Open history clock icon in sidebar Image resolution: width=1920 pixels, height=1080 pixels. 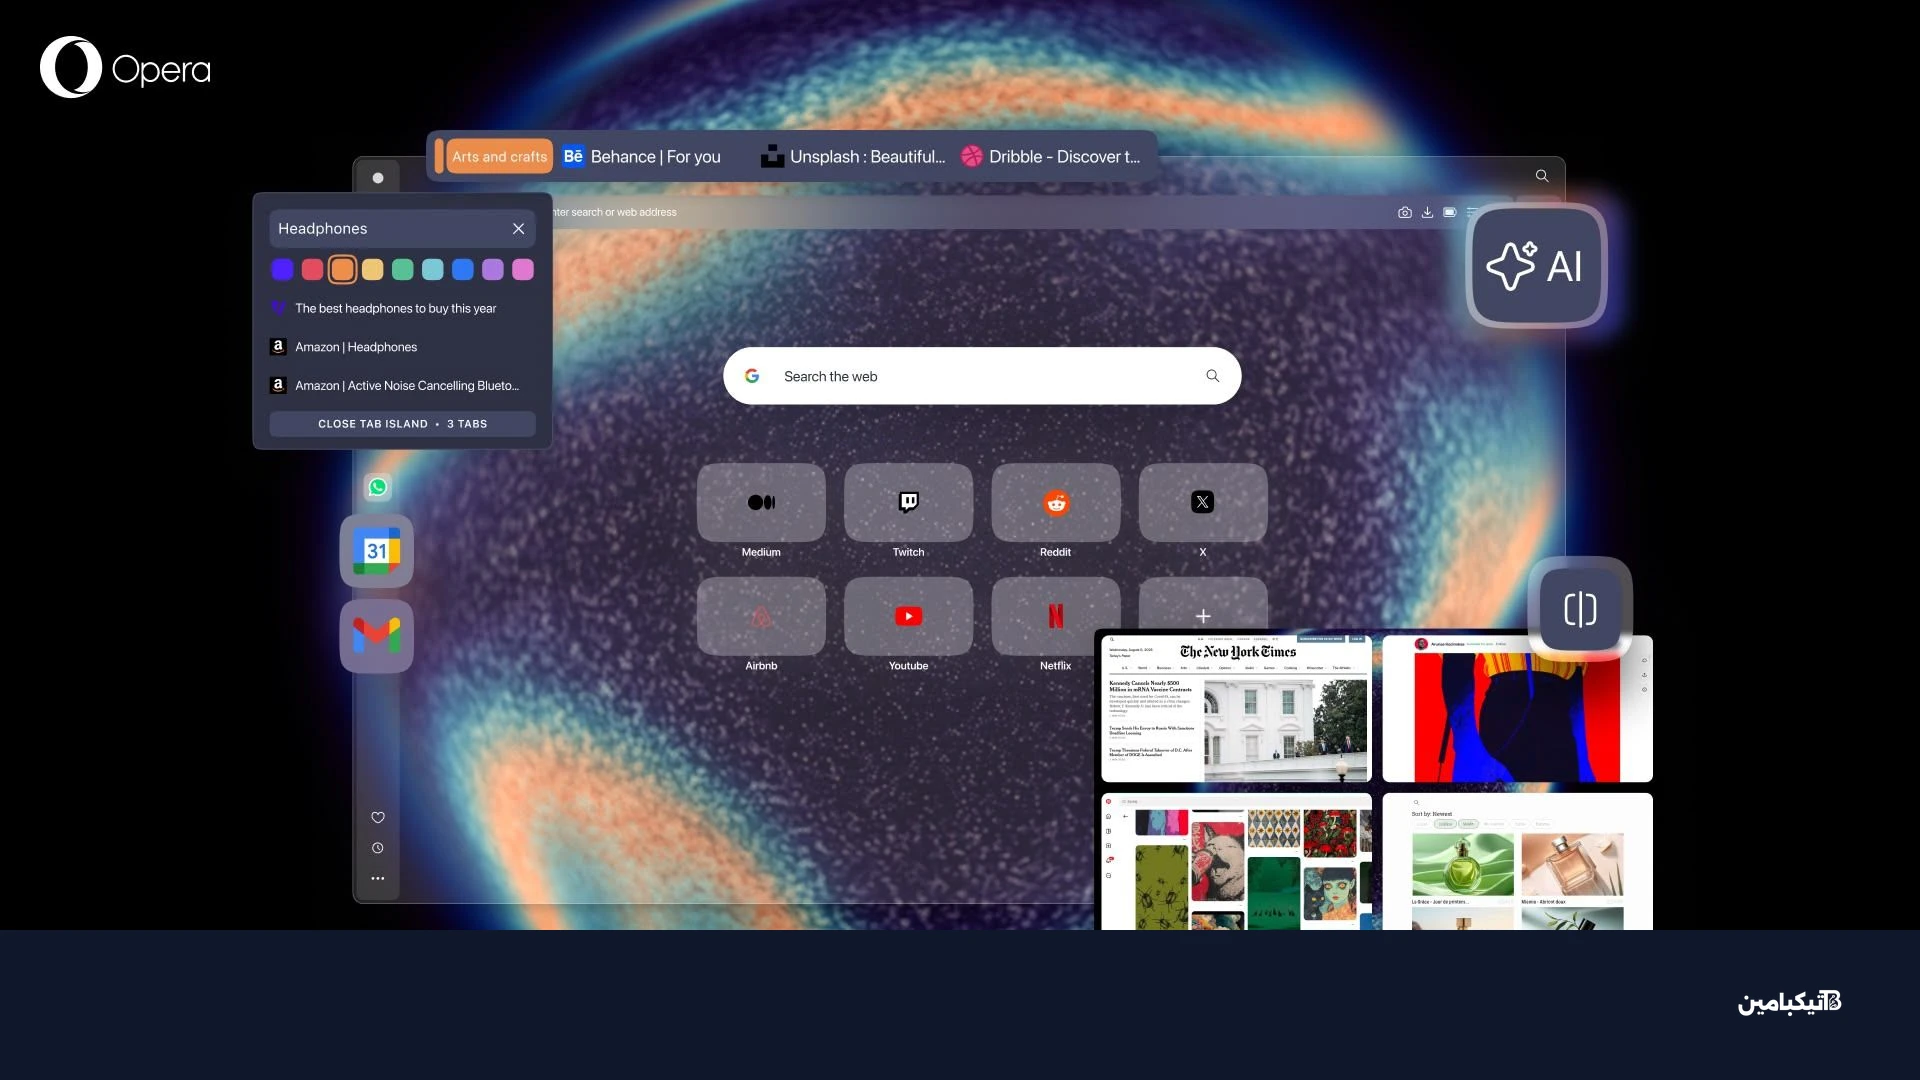[378, 848]
